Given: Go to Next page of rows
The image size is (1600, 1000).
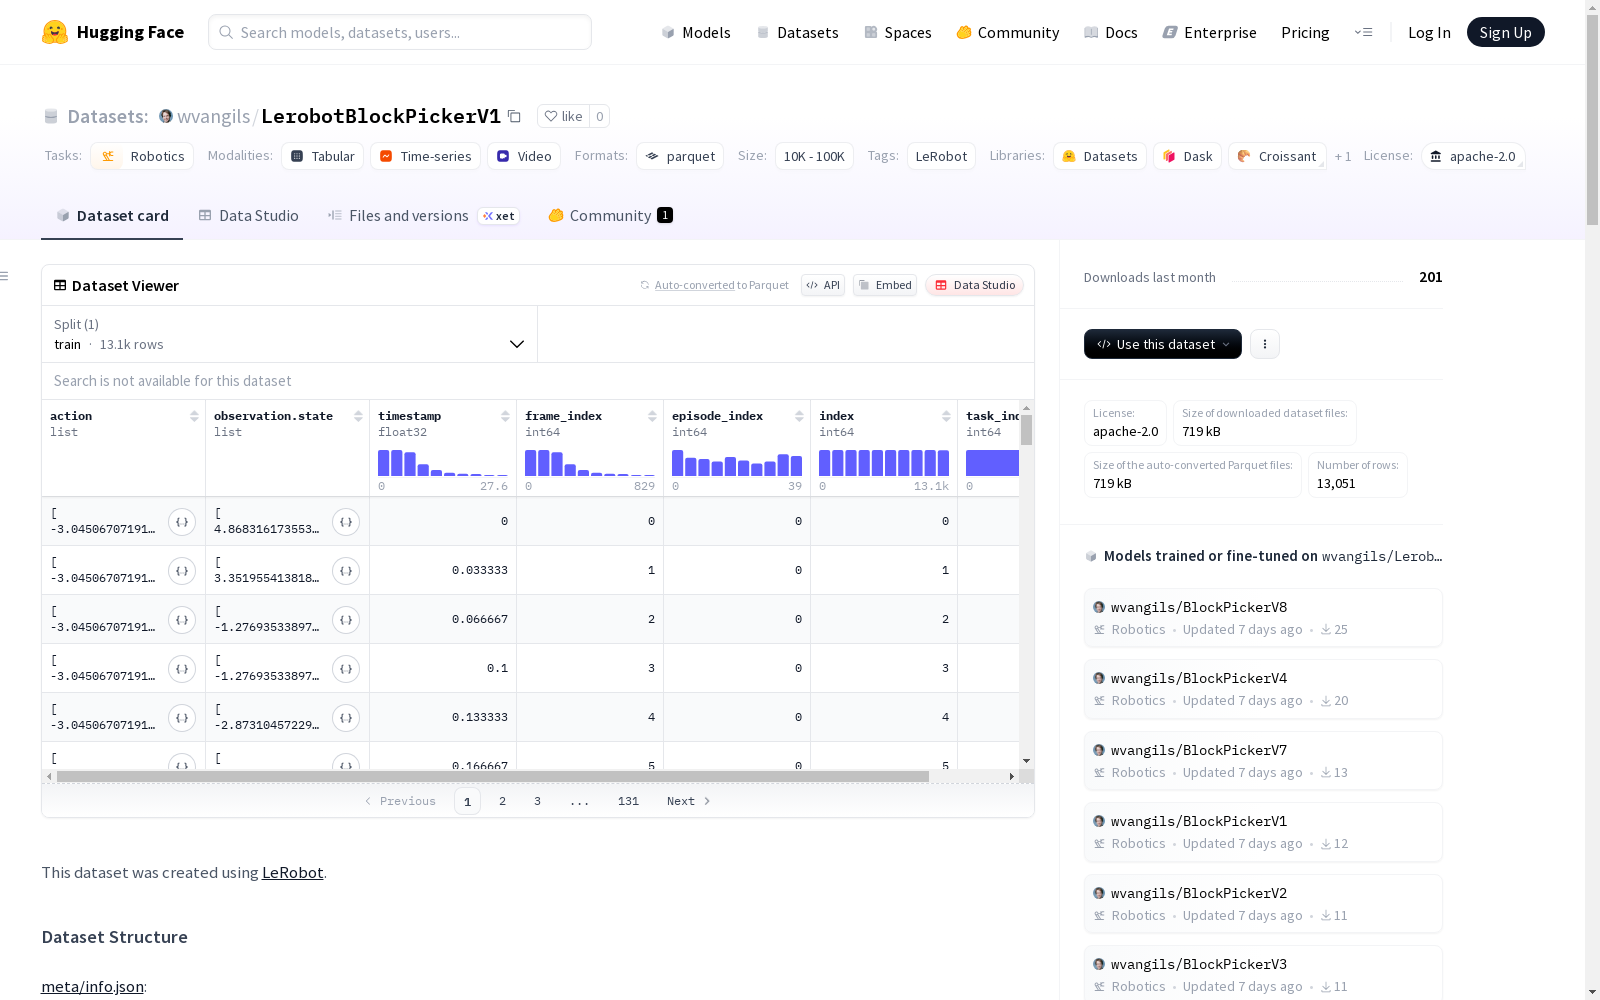Looking at the screenshot, I should 688,801.
